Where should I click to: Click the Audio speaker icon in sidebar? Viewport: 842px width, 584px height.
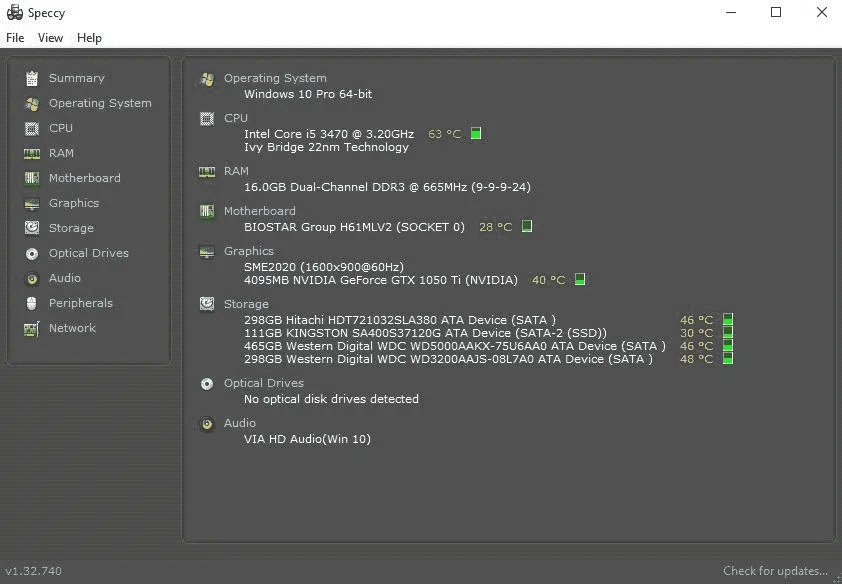[x=32, y=279]
